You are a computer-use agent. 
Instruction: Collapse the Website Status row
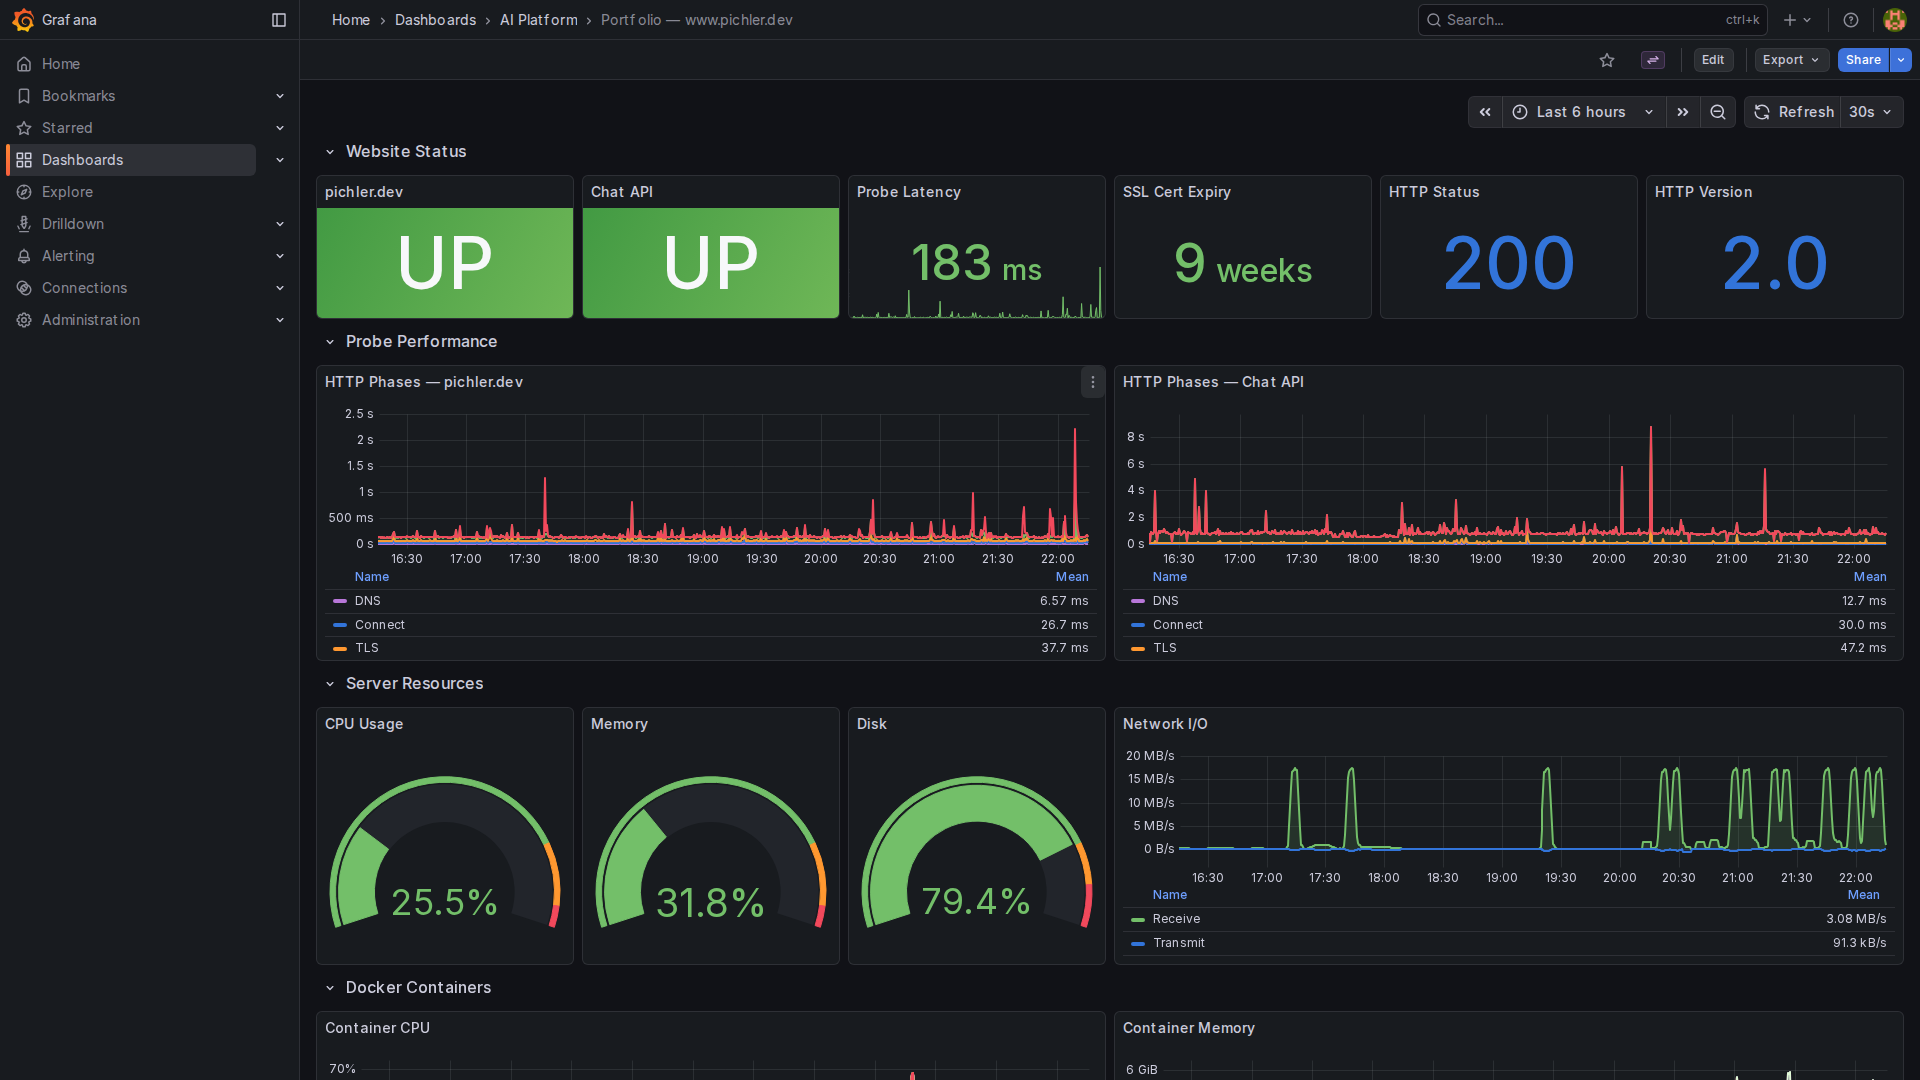(x=330, y=152)
